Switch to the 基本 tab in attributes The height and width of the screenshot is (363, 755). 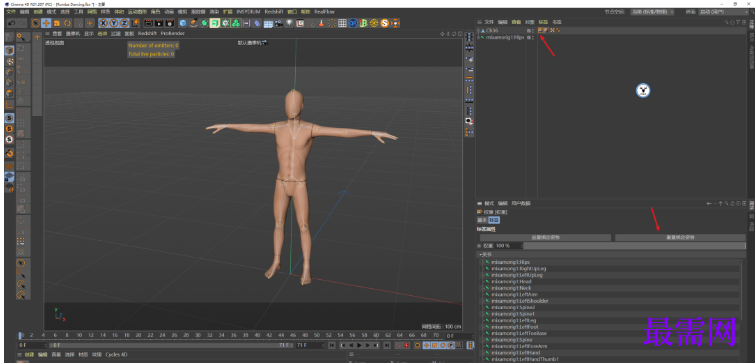pos(483,220)
